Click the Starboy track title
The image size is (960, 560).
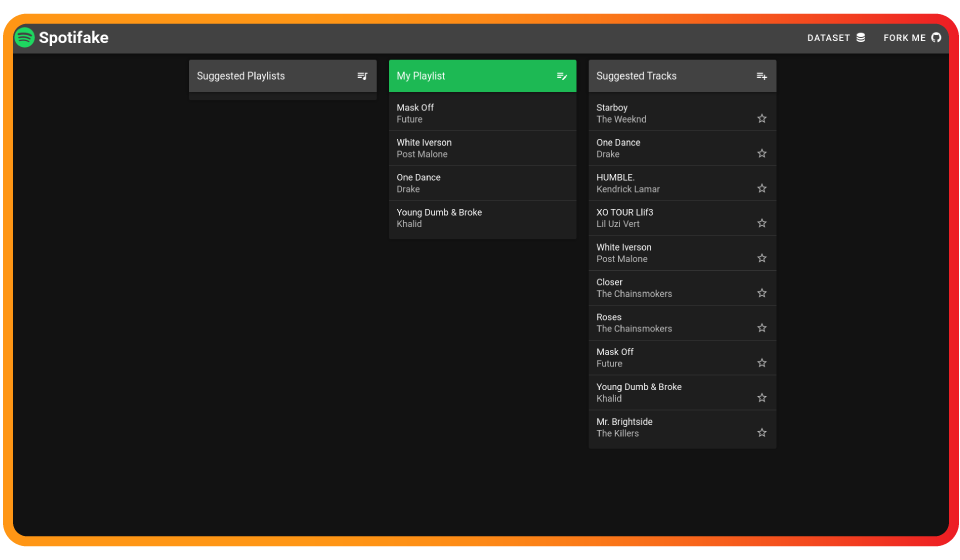pyautogui.click(x=612, y=108)
